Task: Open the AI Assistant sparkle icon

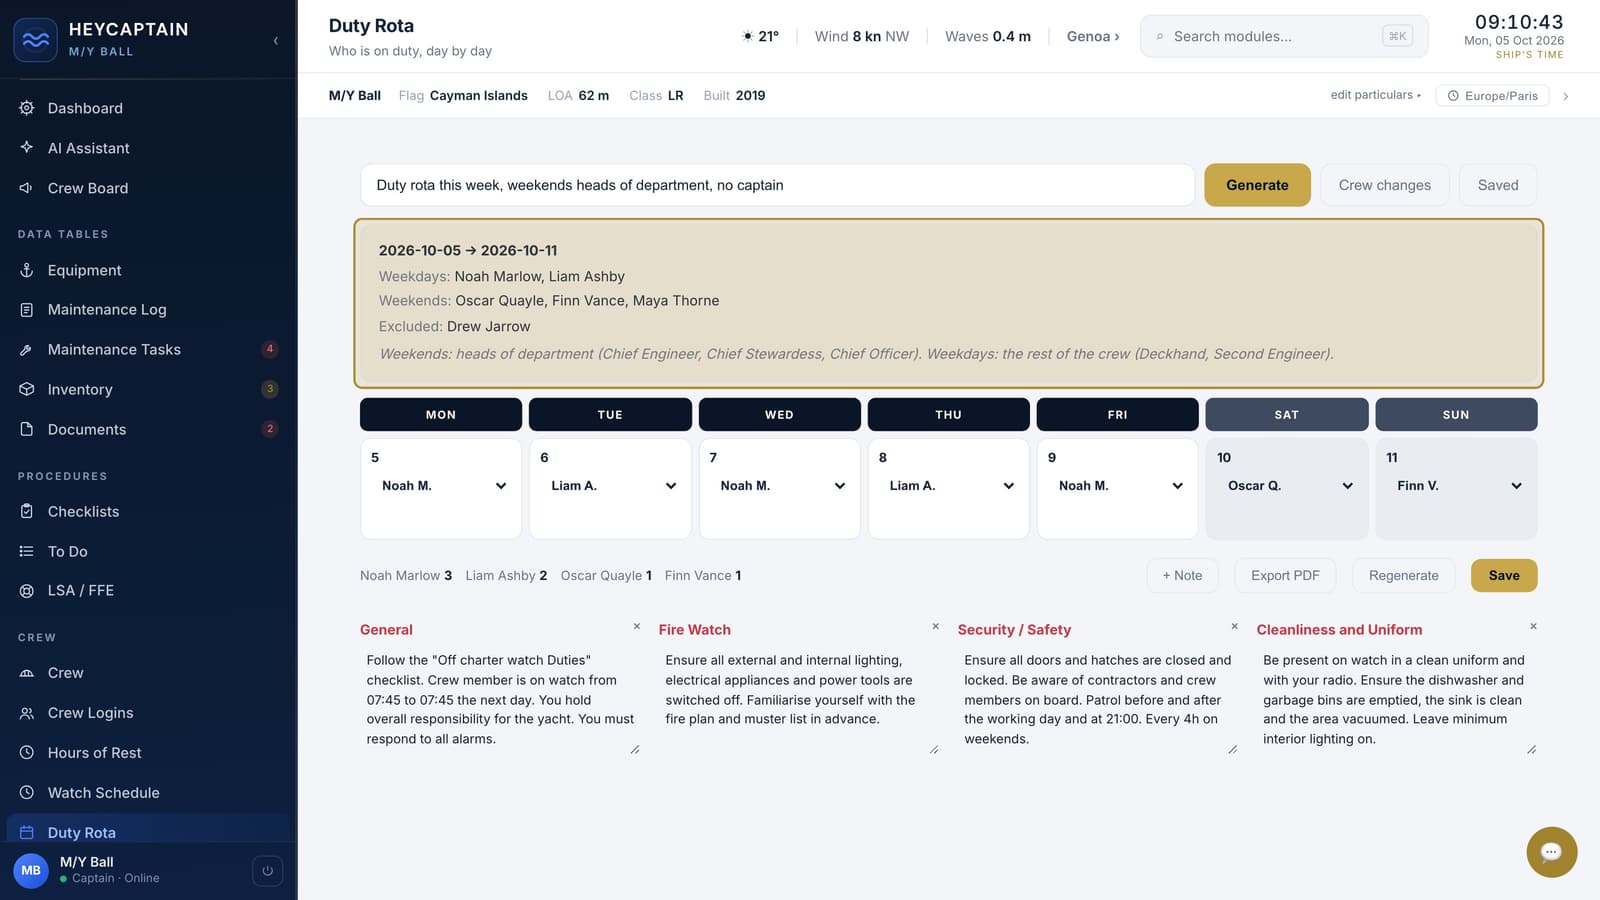Action: pos(27,147)
